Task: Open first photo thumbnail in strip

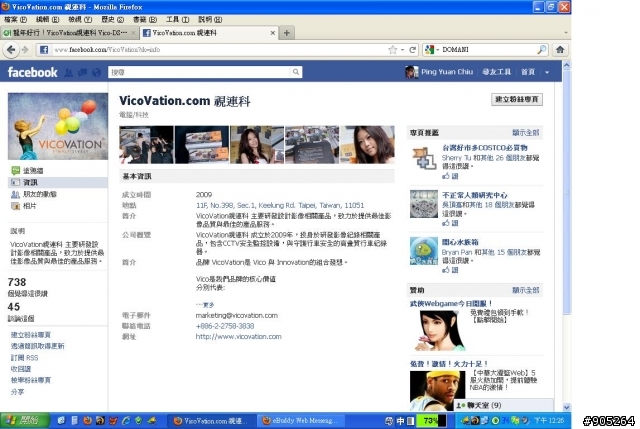Action: point(146,144)
